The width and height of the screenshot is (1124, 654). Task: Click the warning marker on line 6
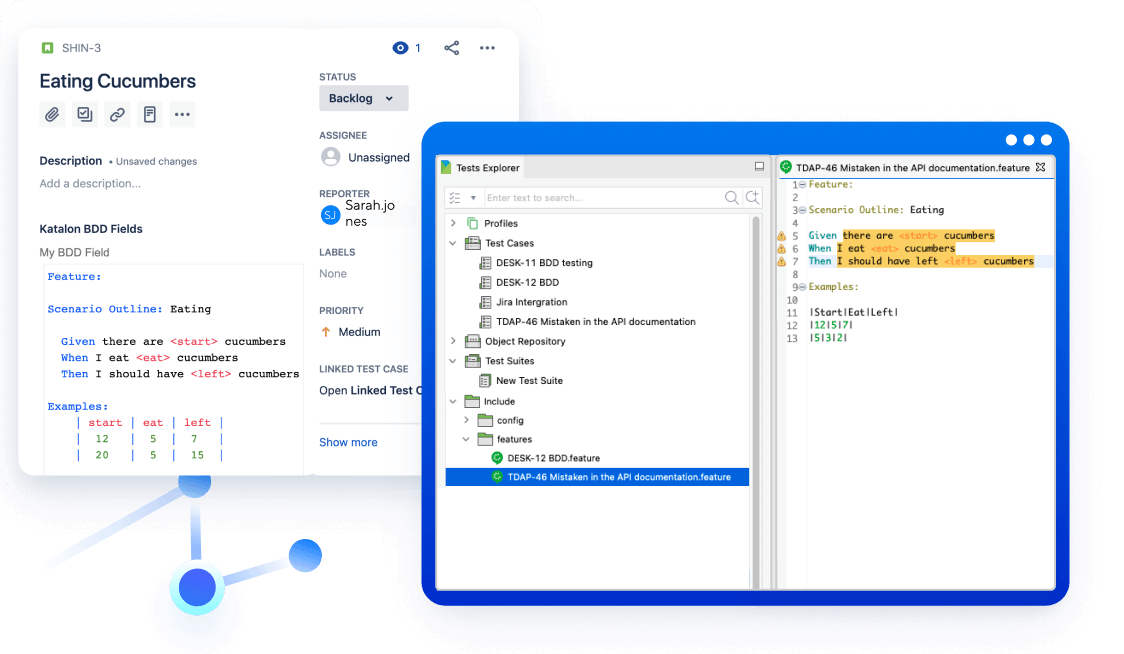tap(781, 249)
